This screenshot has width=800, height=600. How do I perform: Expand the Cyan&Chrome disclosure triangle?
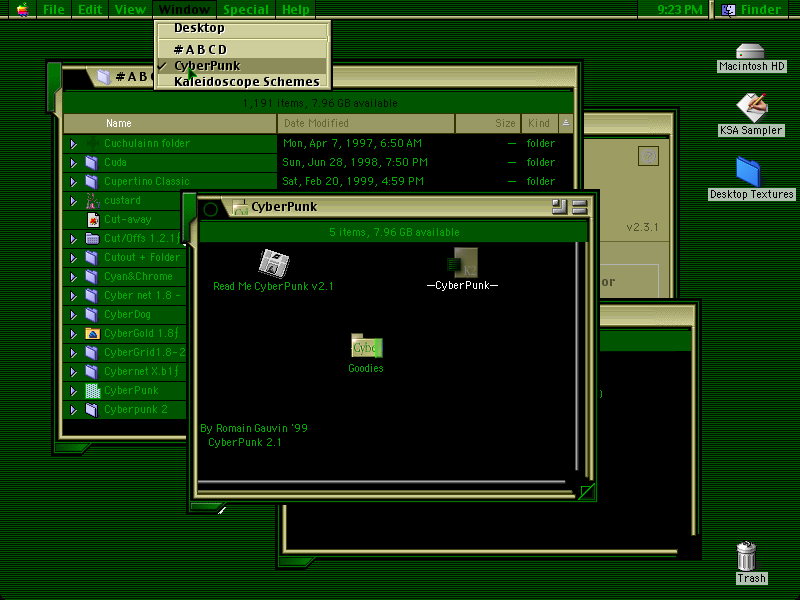point(73,277)
